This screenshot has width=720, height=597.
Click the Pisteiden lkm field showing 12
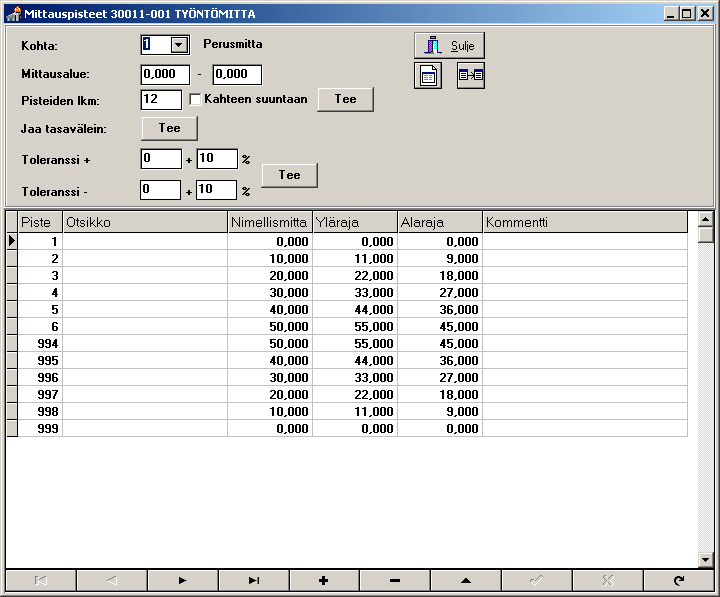(161, 100)
